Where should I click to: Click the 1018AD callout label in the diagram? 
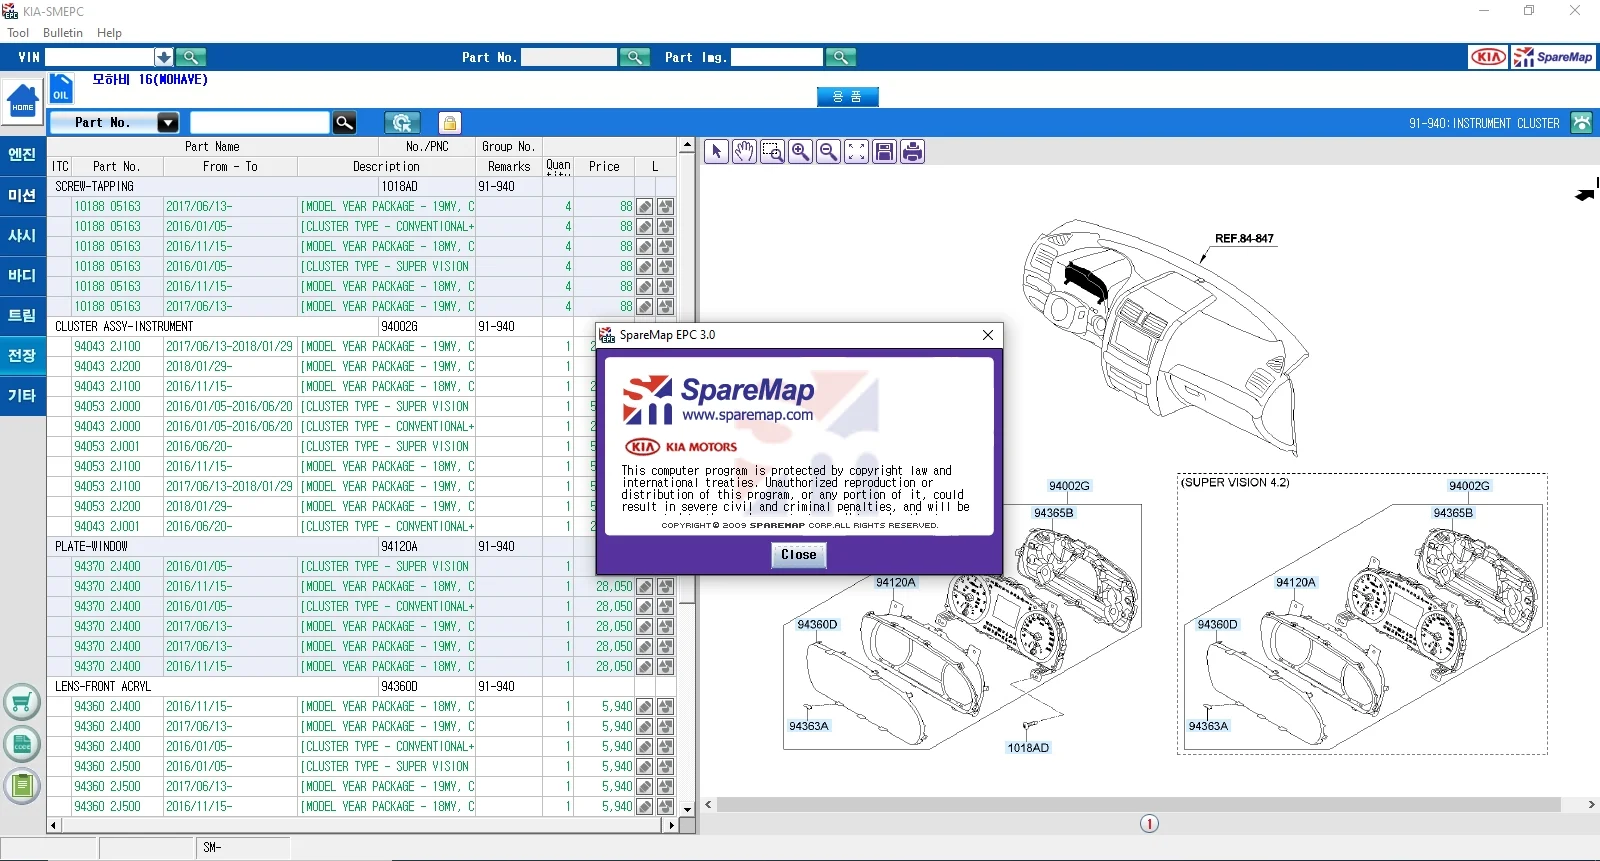tap(1028, 748)
